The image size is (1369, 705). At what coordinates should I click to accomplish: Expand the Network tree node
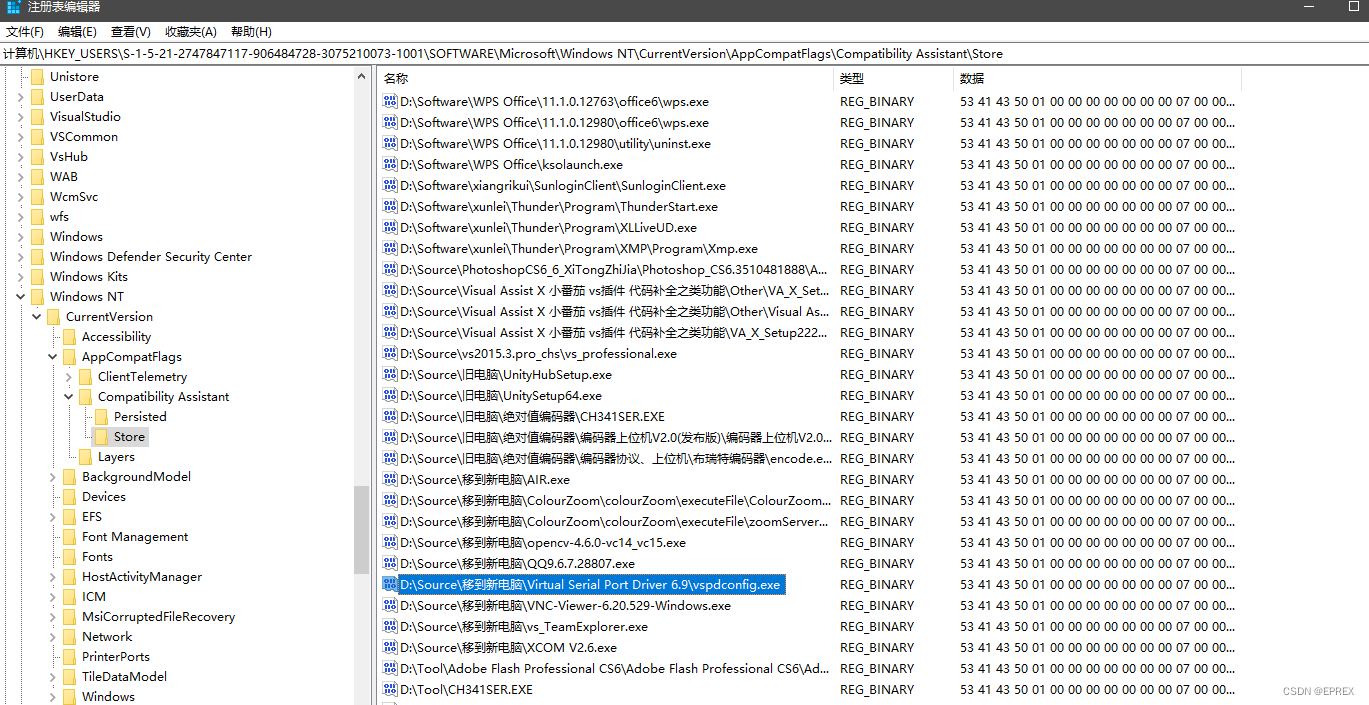coord(53,637)
